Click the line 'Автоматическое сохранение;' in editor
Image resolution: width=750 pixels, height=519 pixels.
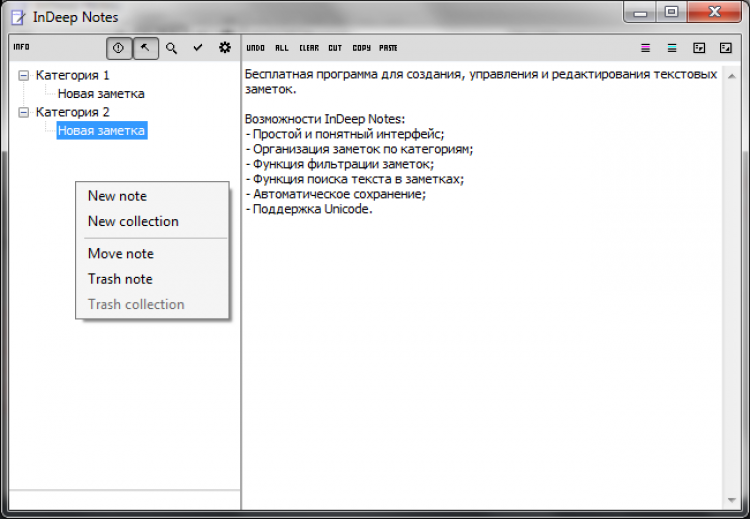click(335, 194)
